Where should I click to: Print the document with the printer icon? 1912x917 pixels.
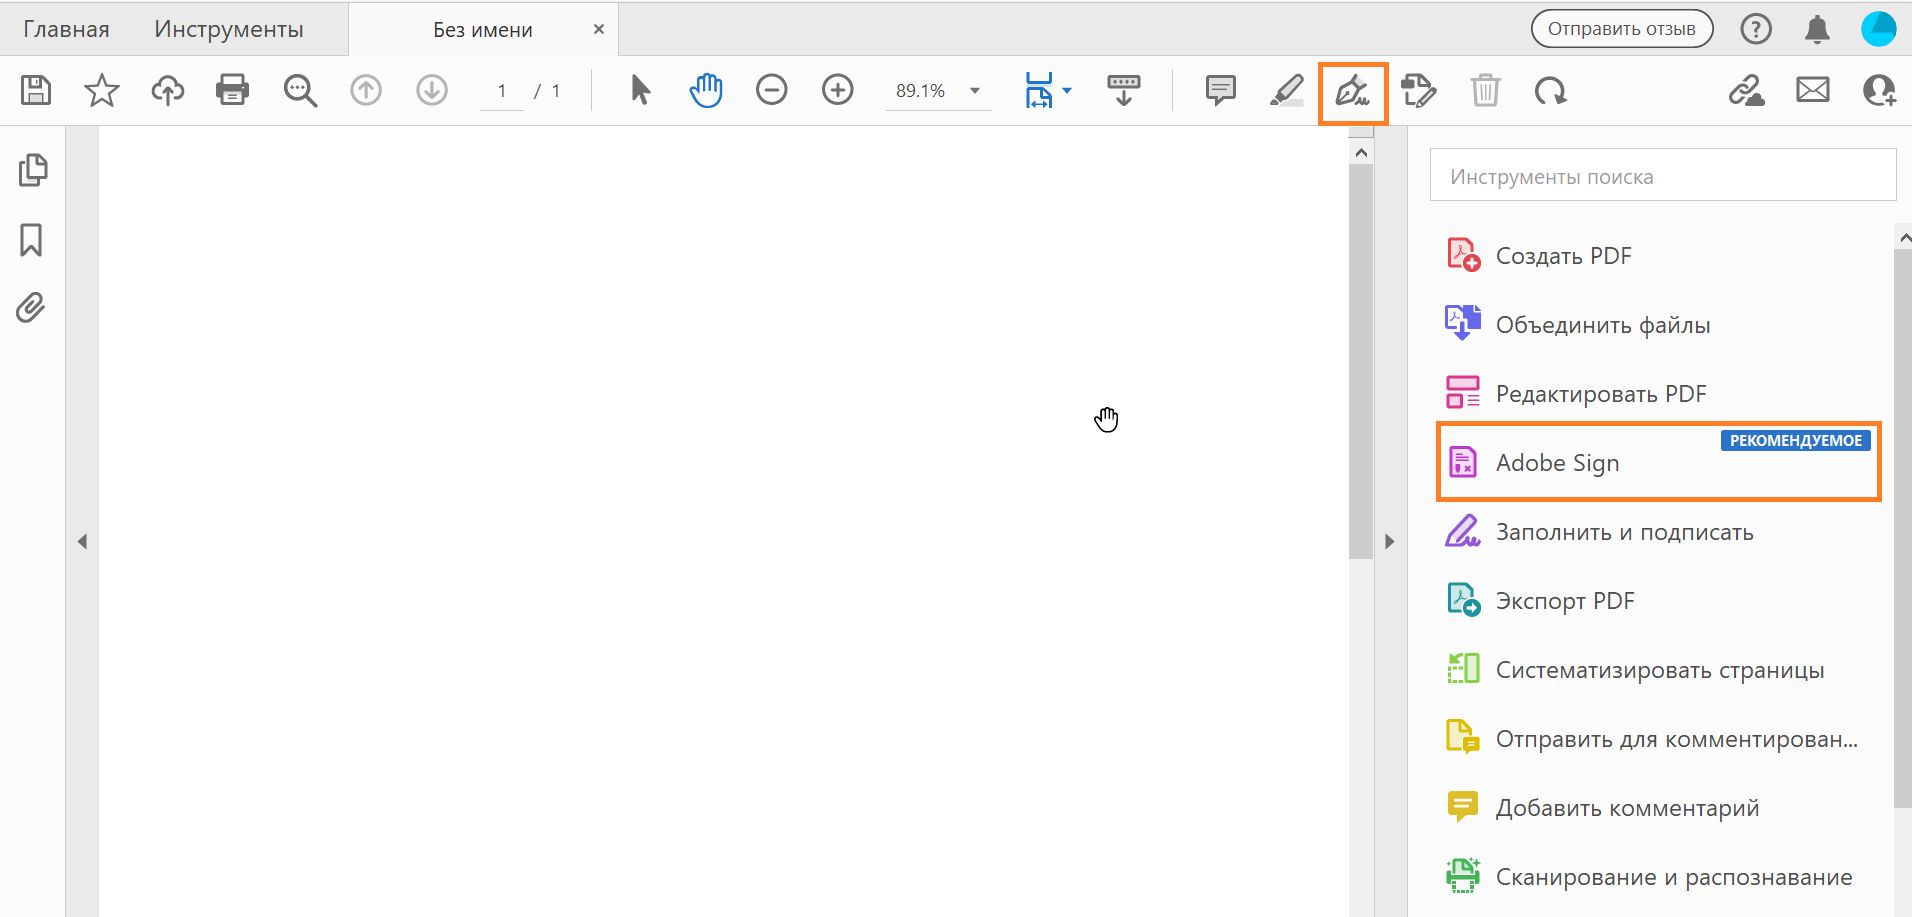click(232, 90)
